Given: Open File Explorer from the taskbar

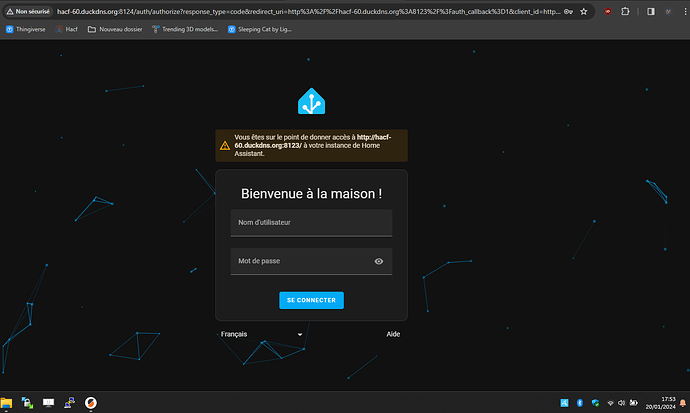Looking at the screenshot, I should point(6,402).
